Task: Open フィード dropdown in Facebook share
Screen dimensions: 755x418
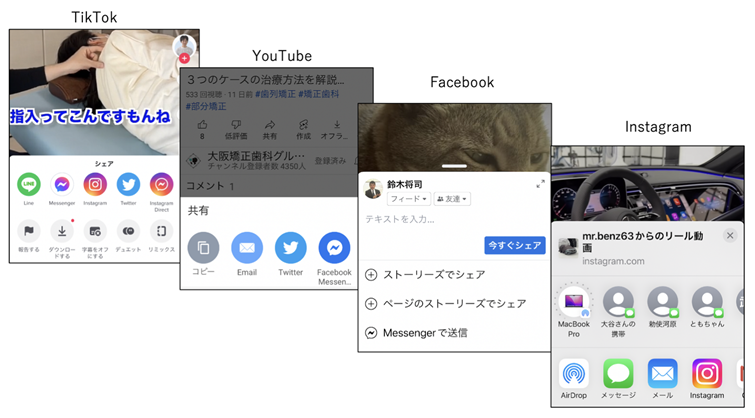Action: click(x=408, y=199)
